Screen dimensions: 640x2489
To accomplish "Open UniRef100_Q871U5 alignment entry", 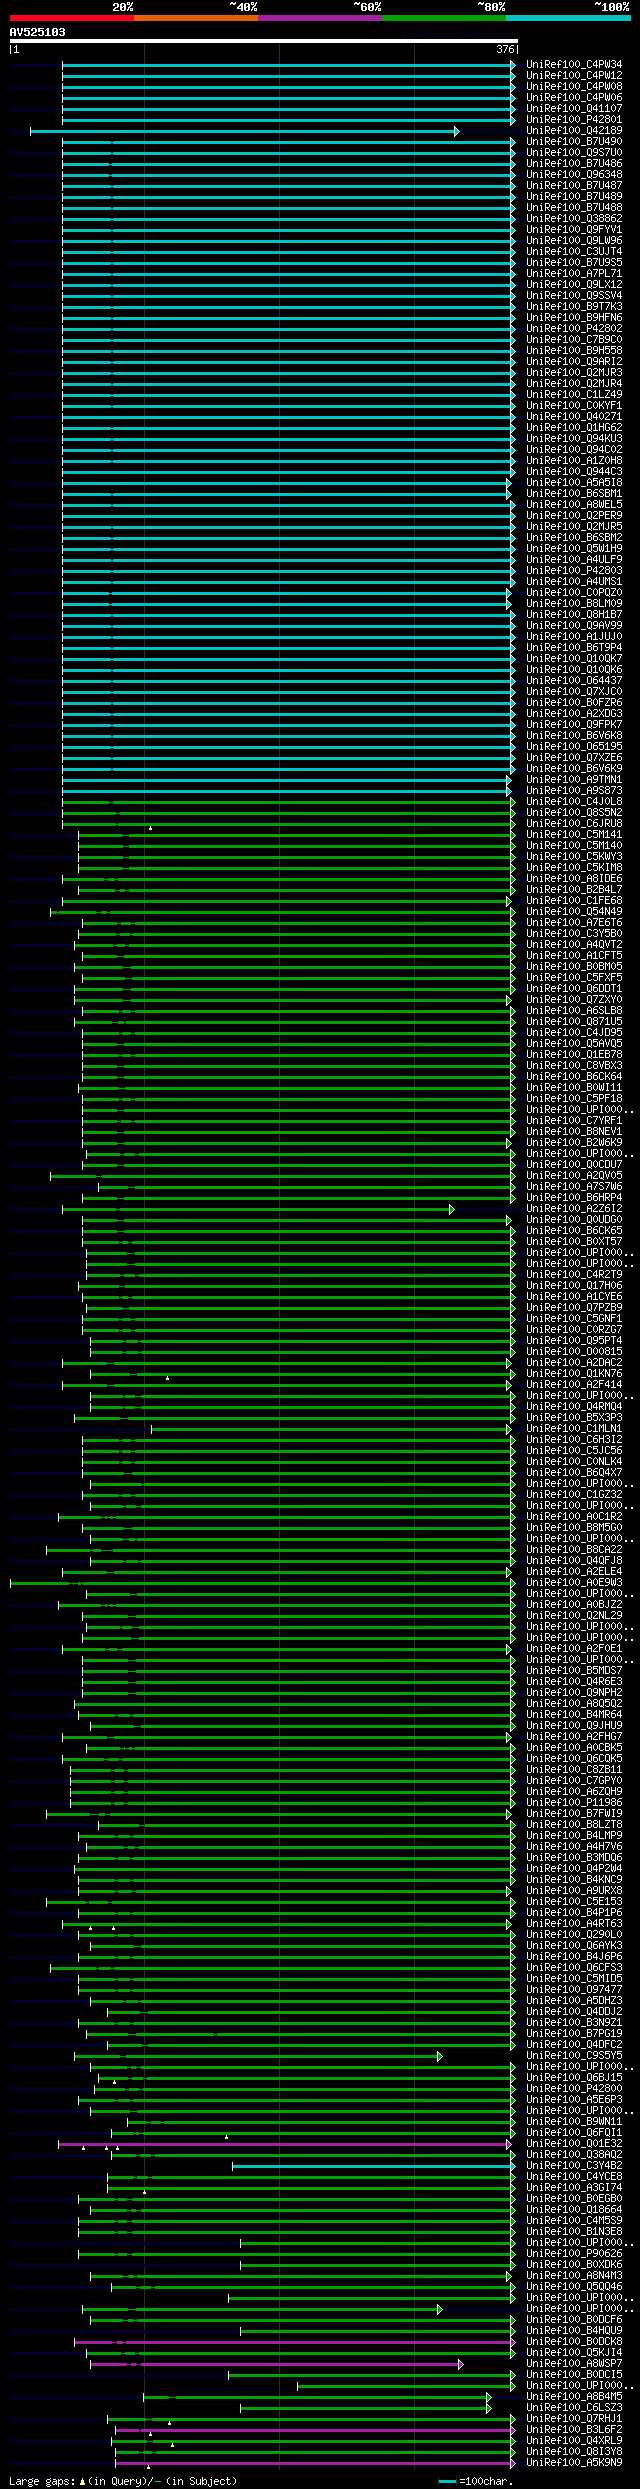I will tap(574, 1022).
